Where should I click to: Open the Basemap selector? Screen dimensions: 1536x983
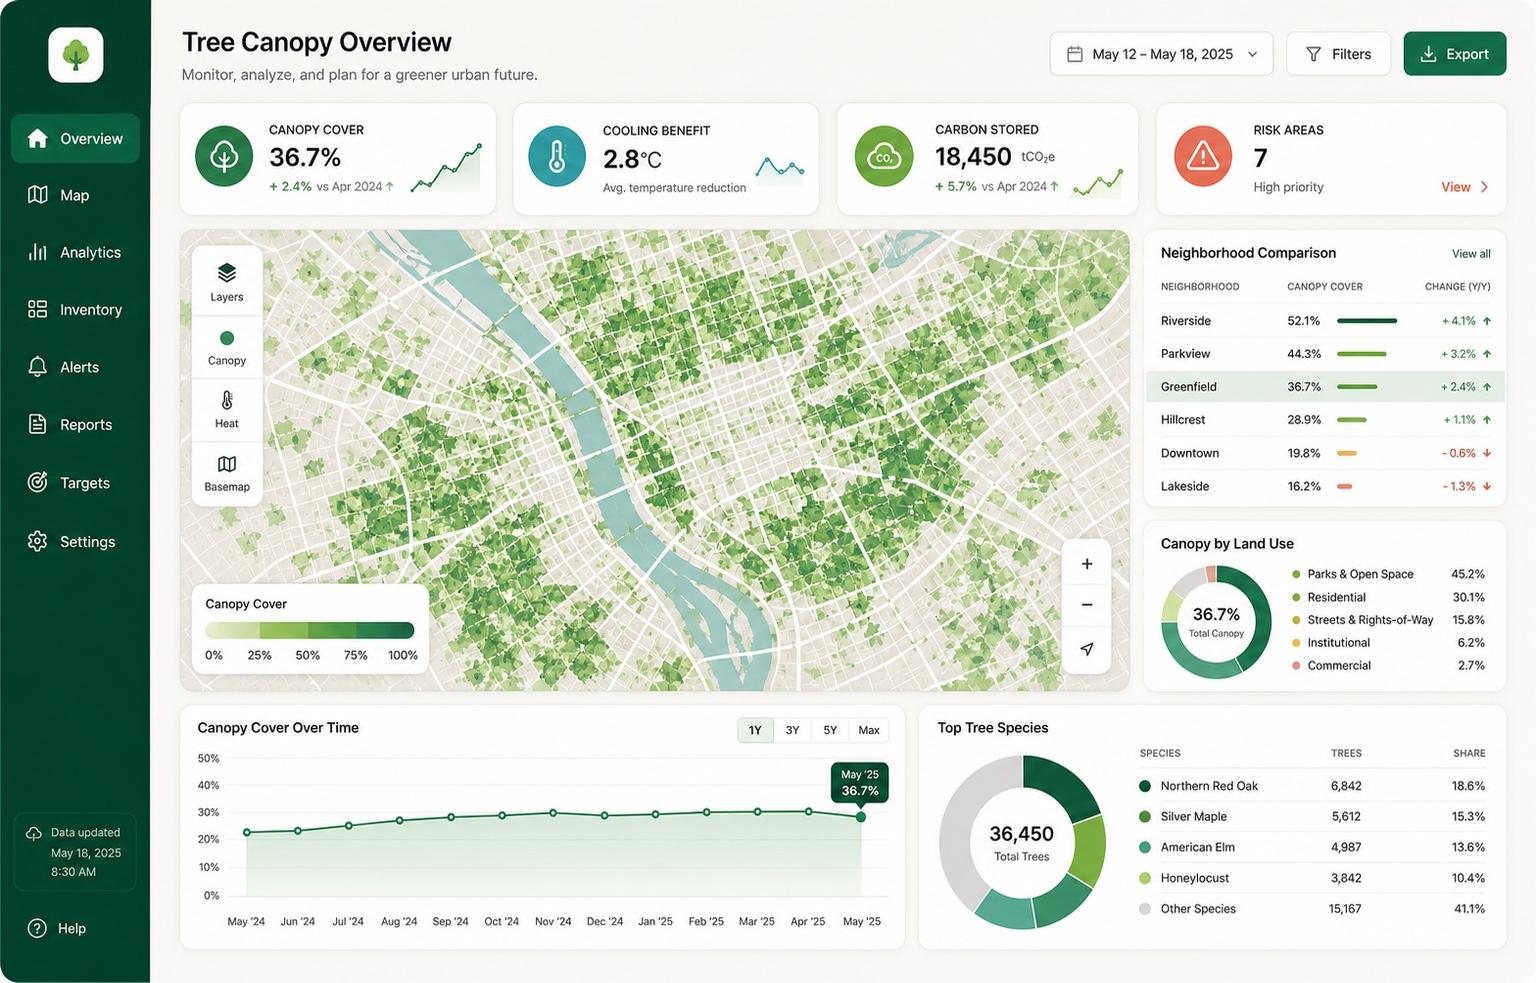tap(227, 473)
